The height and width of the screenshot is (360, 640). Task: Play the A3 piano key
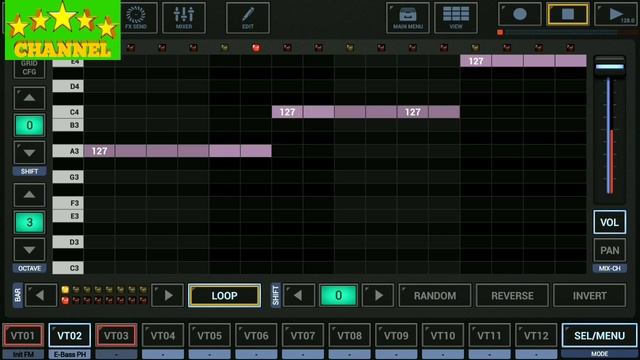point(68,151)
